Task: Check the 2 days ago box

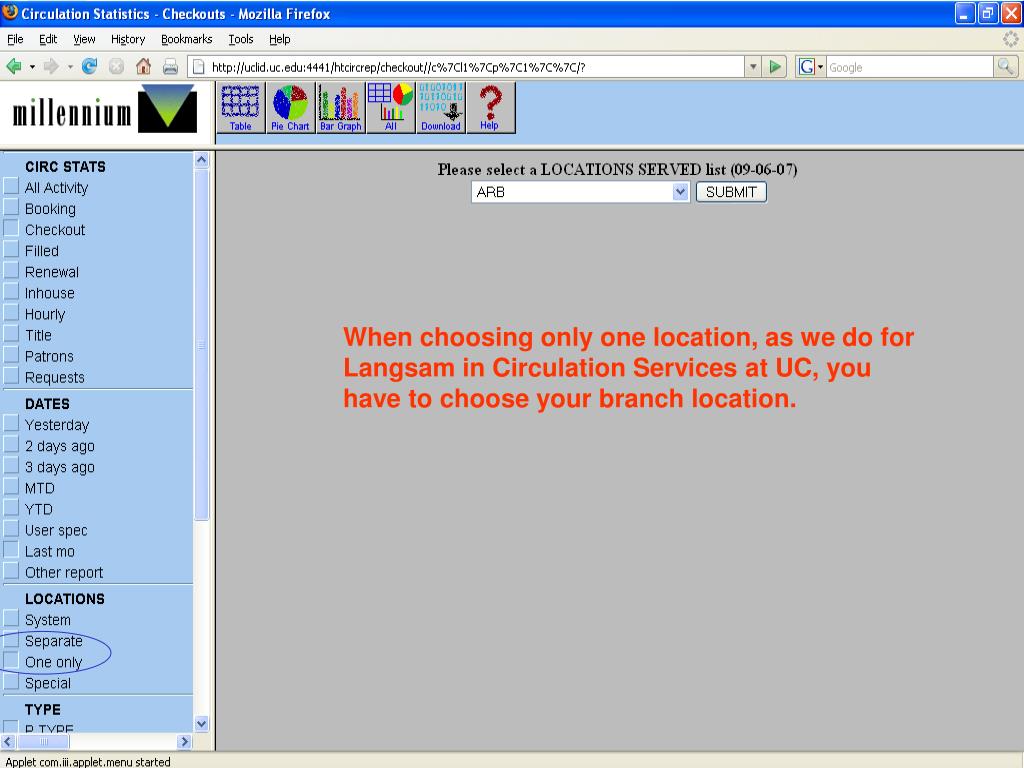Action: [x=11, y=445]
